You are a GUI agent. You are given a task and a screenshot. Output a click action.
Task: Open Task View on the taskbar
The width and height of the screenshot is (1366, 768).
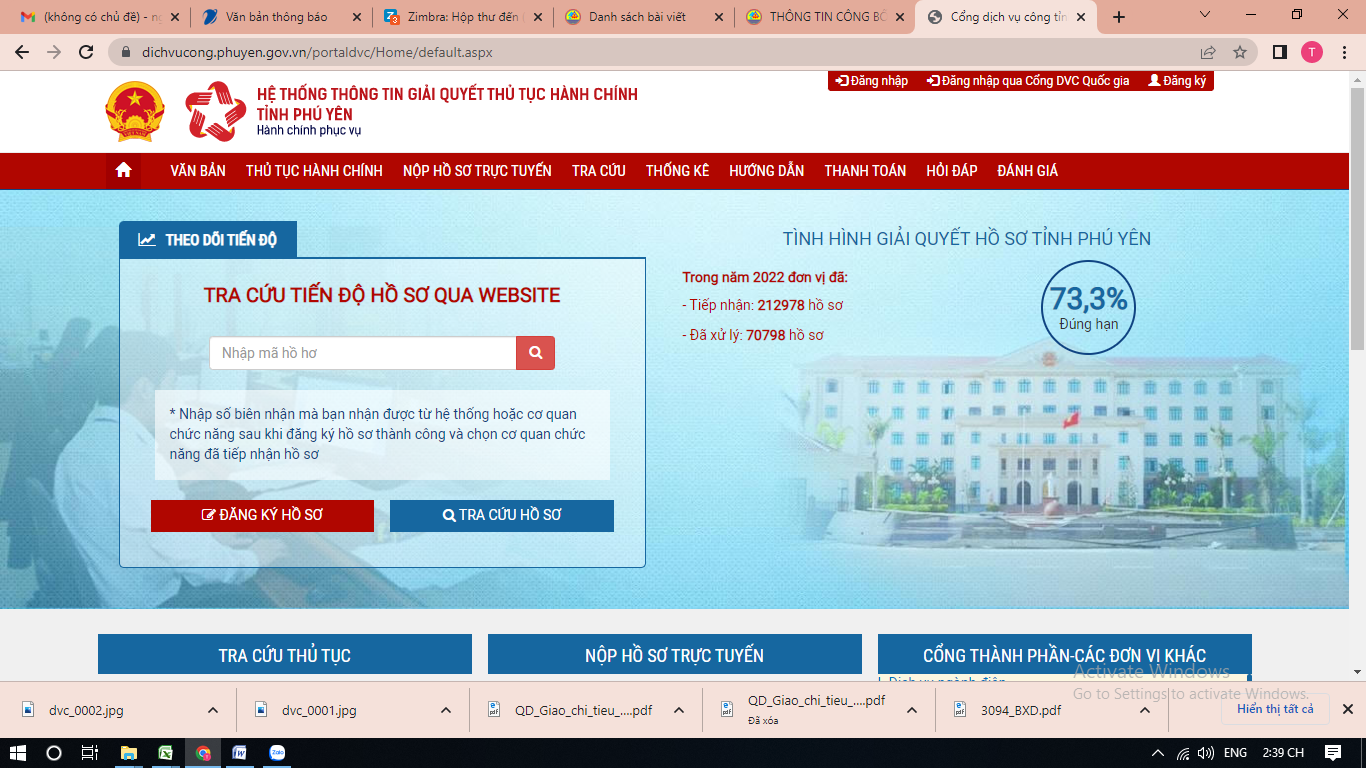pyautogui.click(x=90, y=753)
